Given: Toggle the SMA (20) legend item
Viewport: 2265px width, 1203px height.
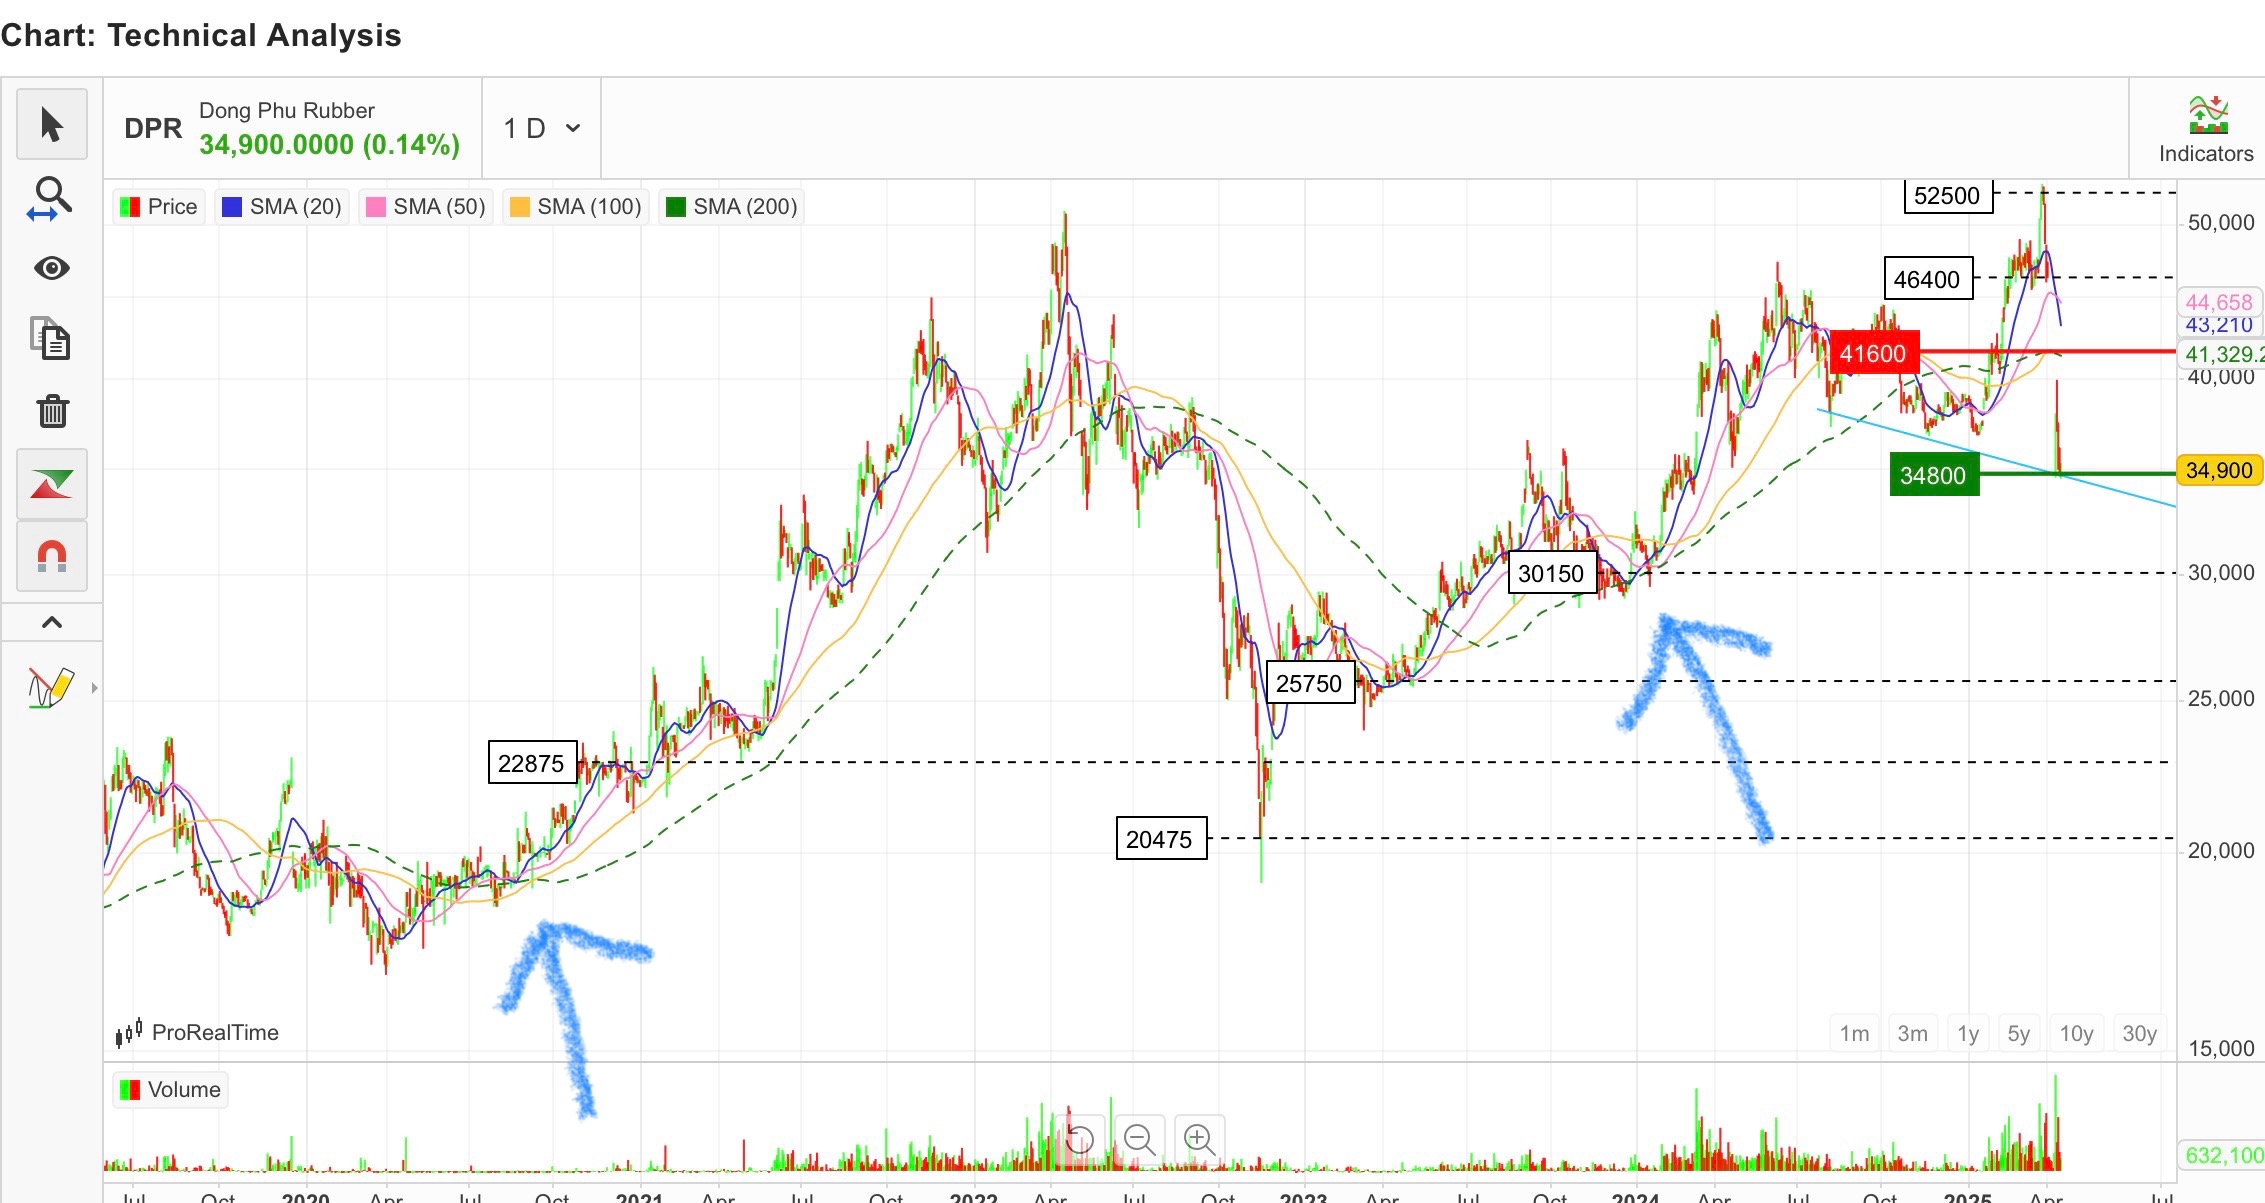Looking at the screenshot, I should coord(283,207).
